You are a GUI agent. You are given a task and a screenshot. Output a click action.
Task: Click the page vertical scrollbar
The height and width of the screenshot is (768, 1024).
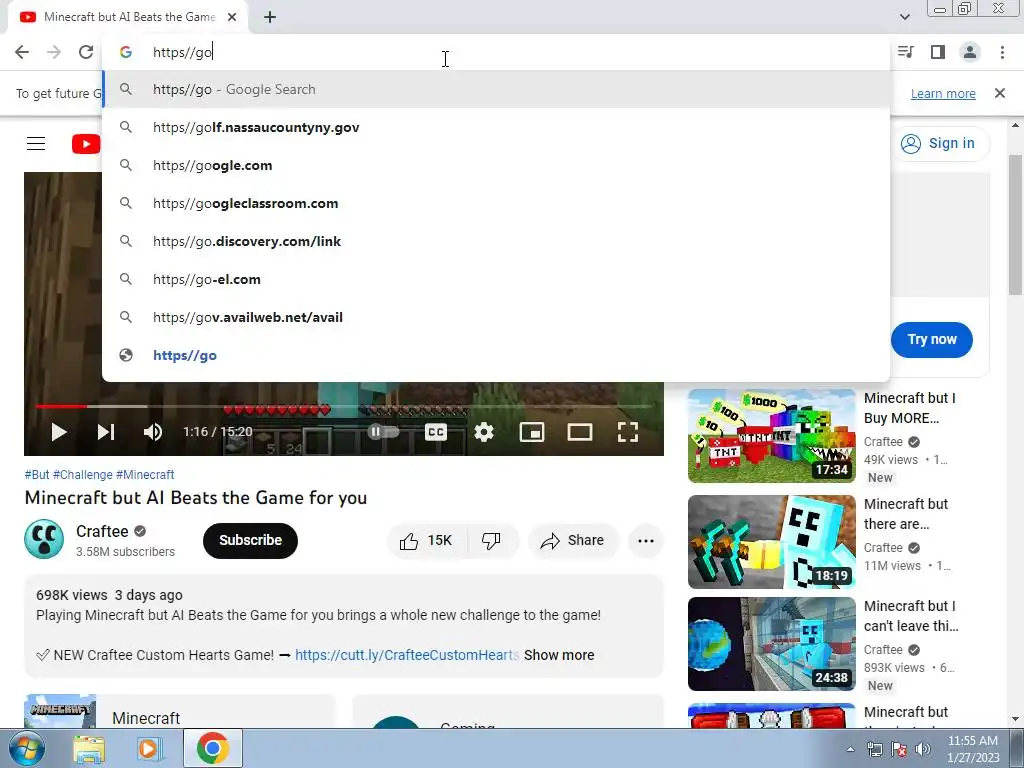(1015, 225)
